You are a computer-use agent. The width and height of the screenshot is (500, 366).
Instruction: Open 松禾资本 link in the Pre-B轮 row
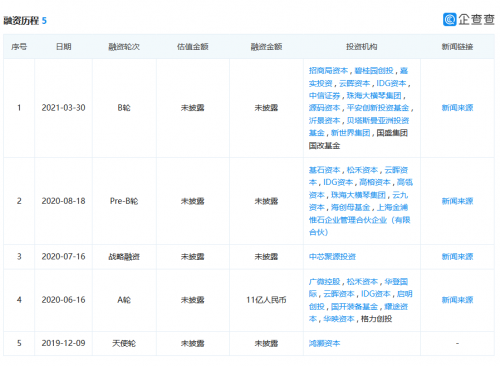[362, 170]
